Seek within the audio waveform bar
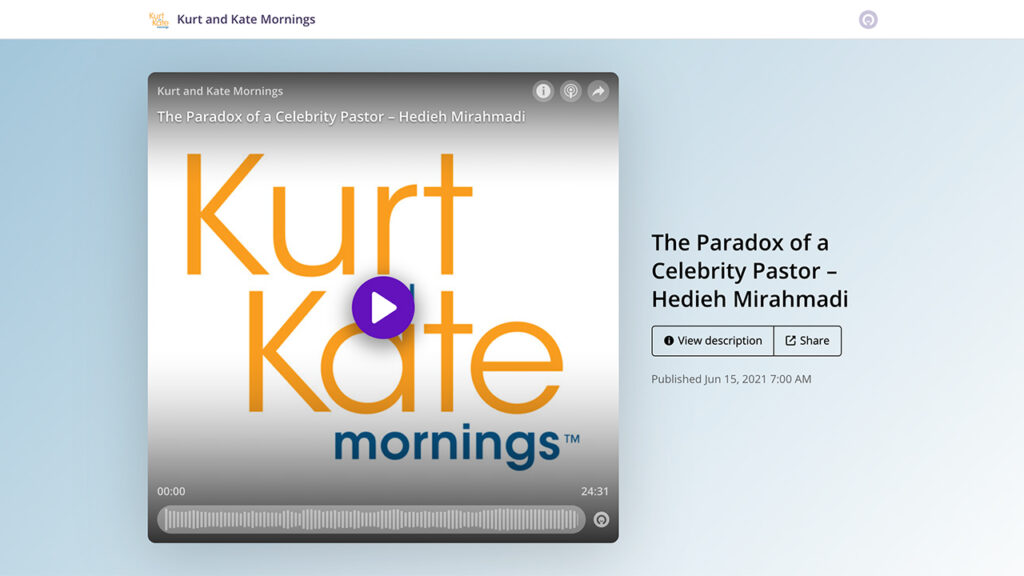Viewport: 1024px width, 576px height. (371, 519)
